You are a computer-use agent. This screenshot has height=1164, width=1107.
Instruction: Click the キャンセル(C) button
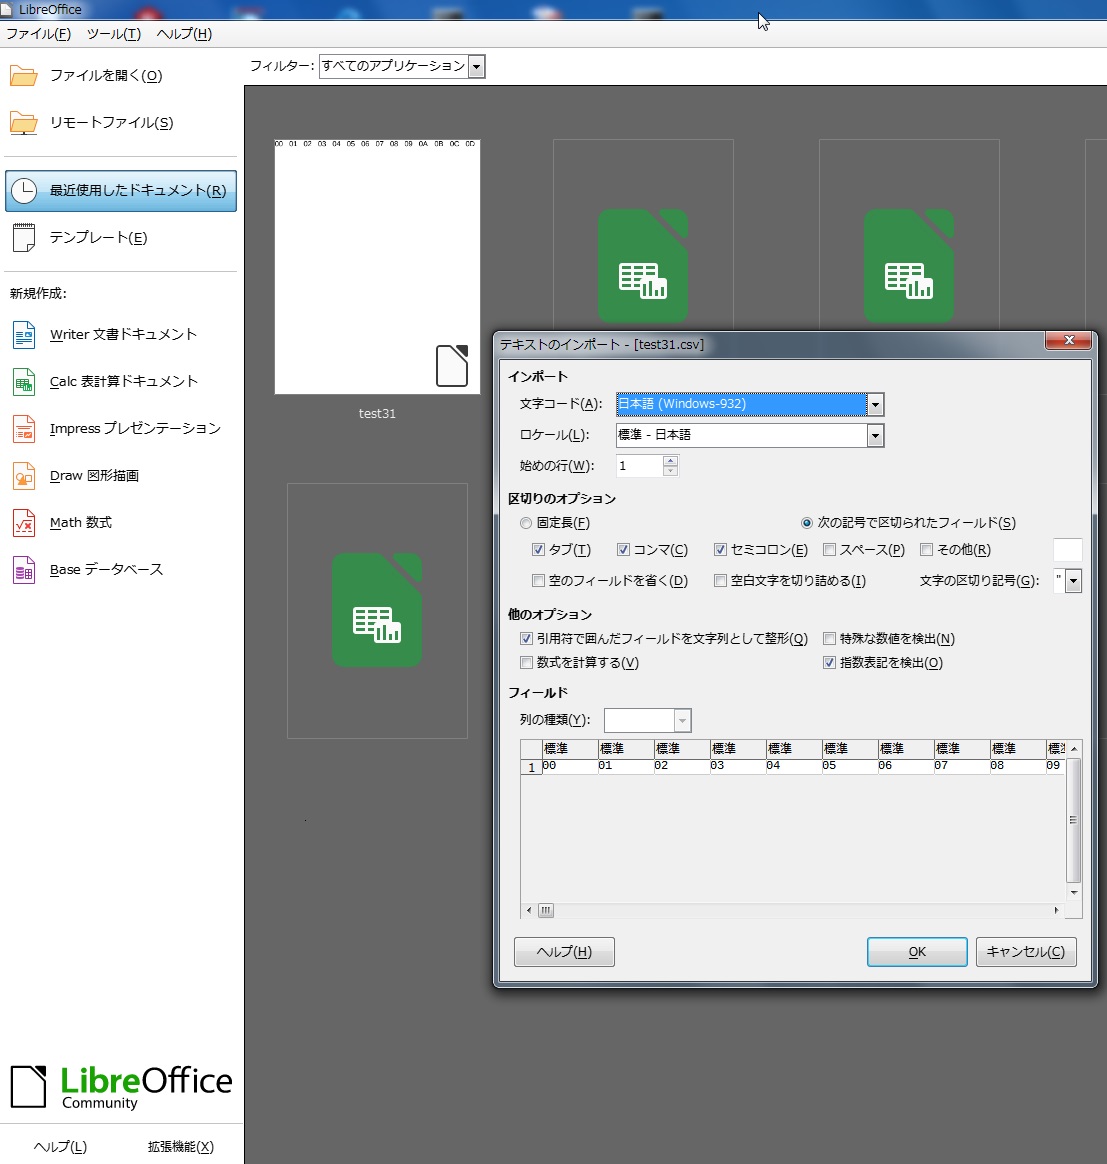pos(1026,952)
